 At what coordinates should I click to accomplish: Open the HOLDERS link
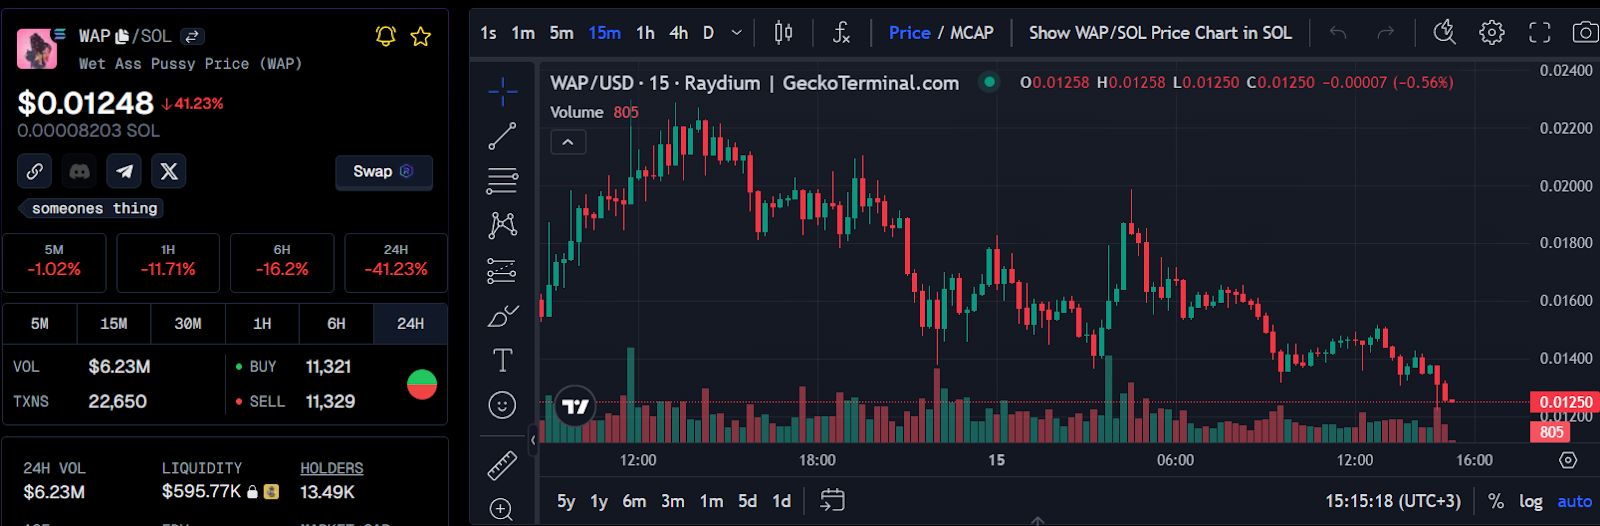pyautogui.click(x=331, y=468)
